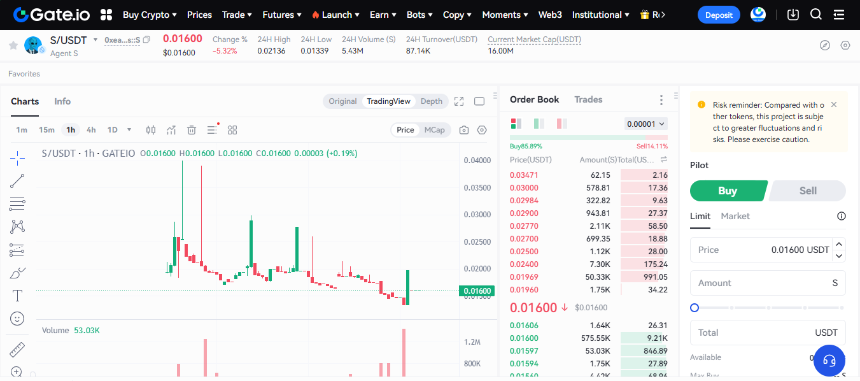Switch chart to Depth mode

pyautogui.click(x=431, y=101)
